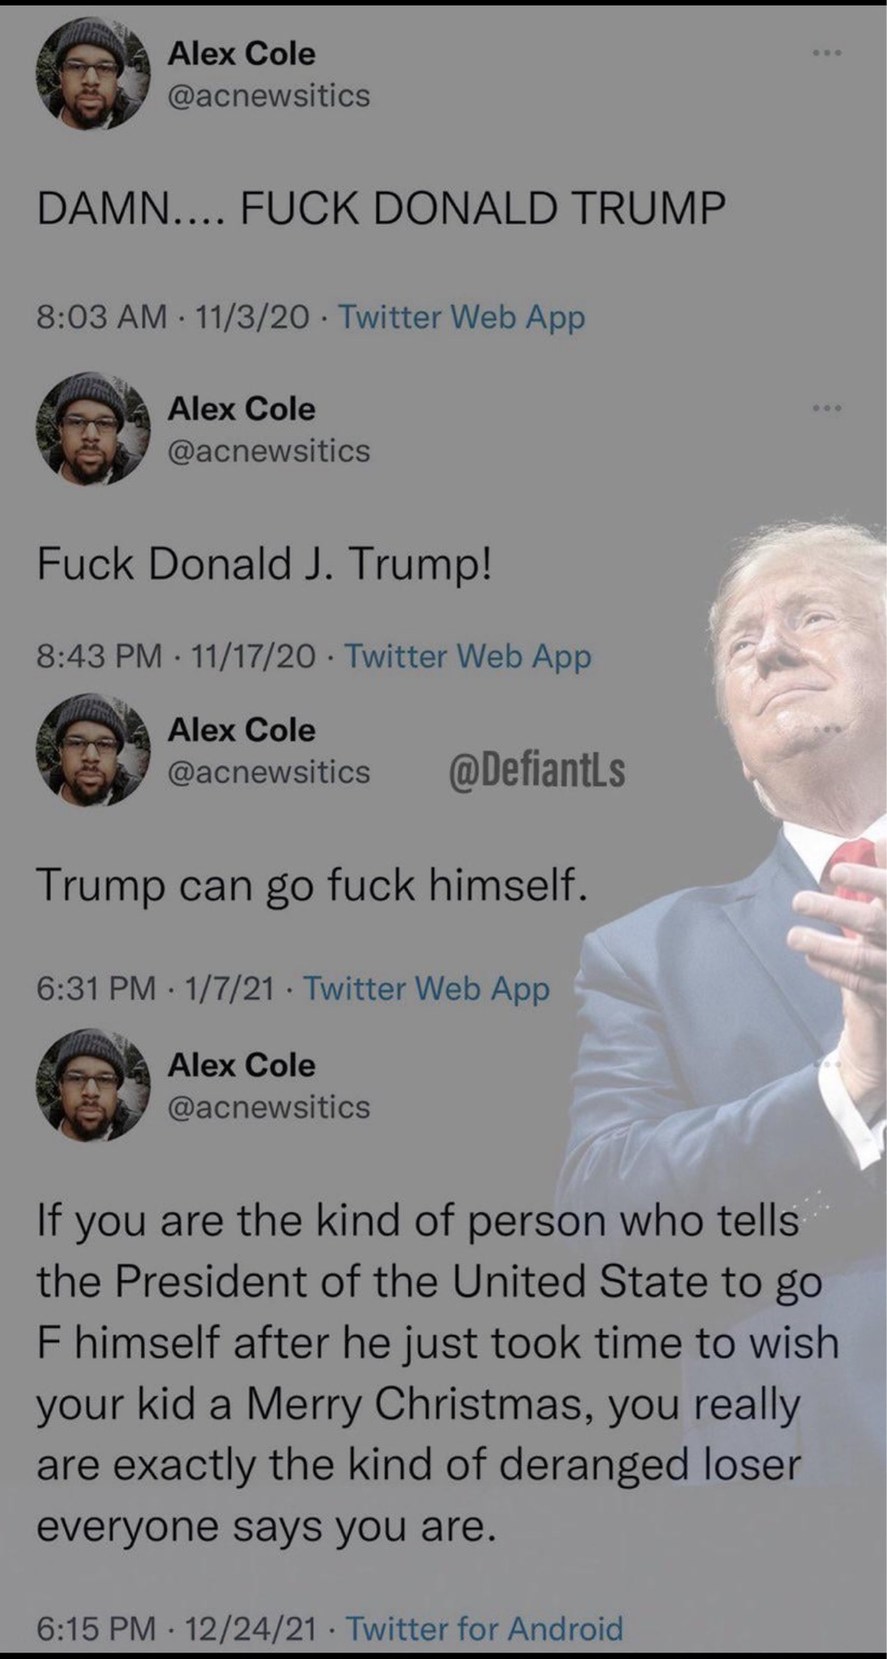Image resolution: width=887 pixels, height=1659 pixels.
Task: Click the 'Merry Christmas' tweet text body
Action: 437,1374
